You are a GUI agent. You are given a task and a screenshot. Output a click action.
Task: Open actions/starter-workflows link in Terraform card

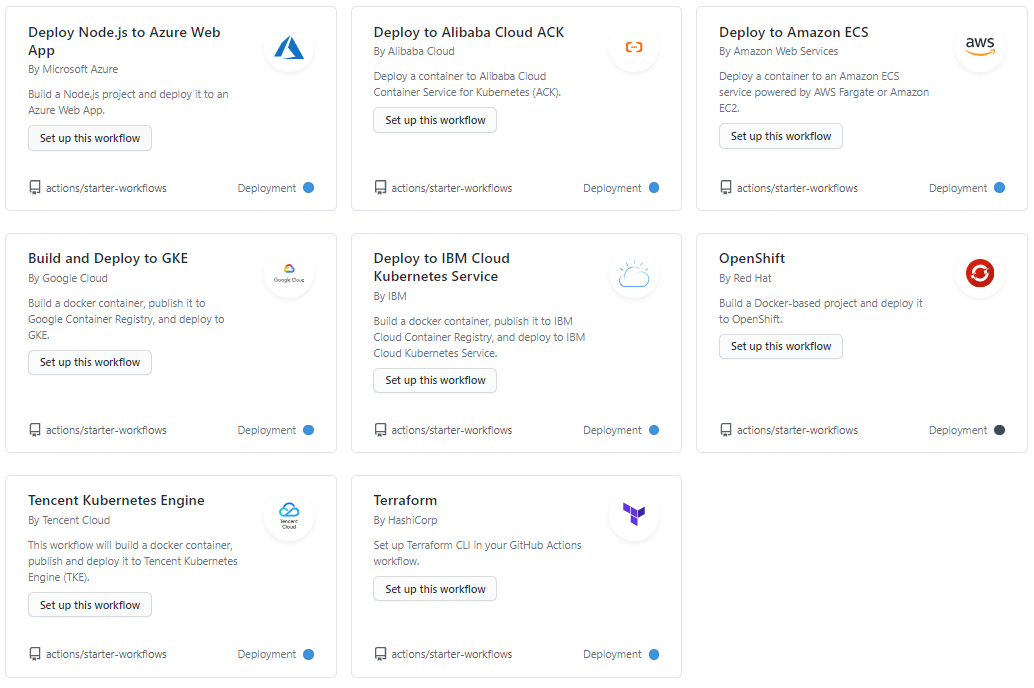pyautogui.click(x=451, y=654)
